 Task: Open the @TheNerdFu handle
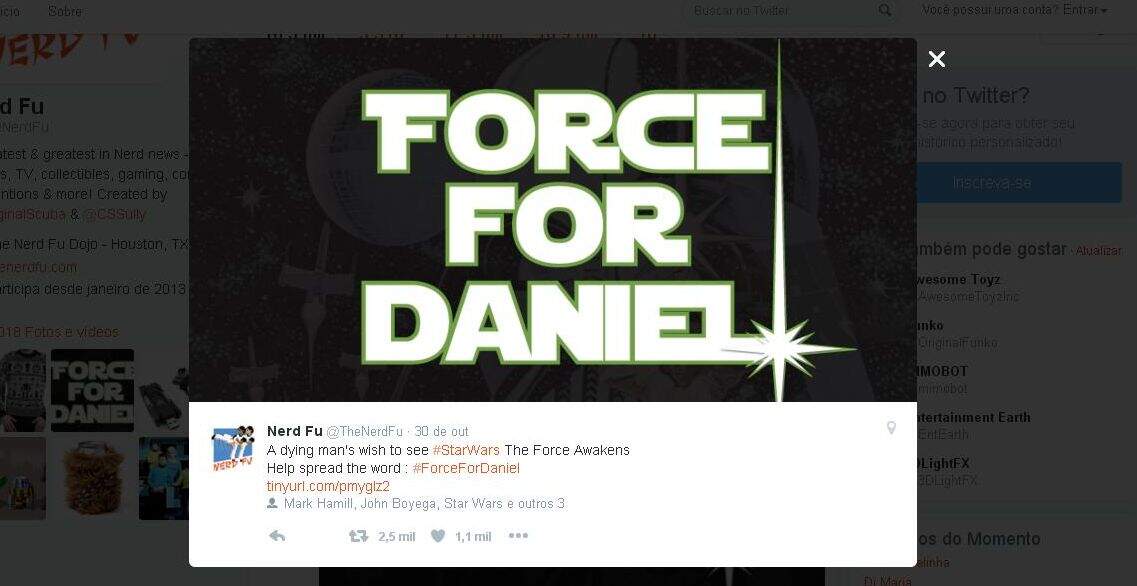point(364,432)
